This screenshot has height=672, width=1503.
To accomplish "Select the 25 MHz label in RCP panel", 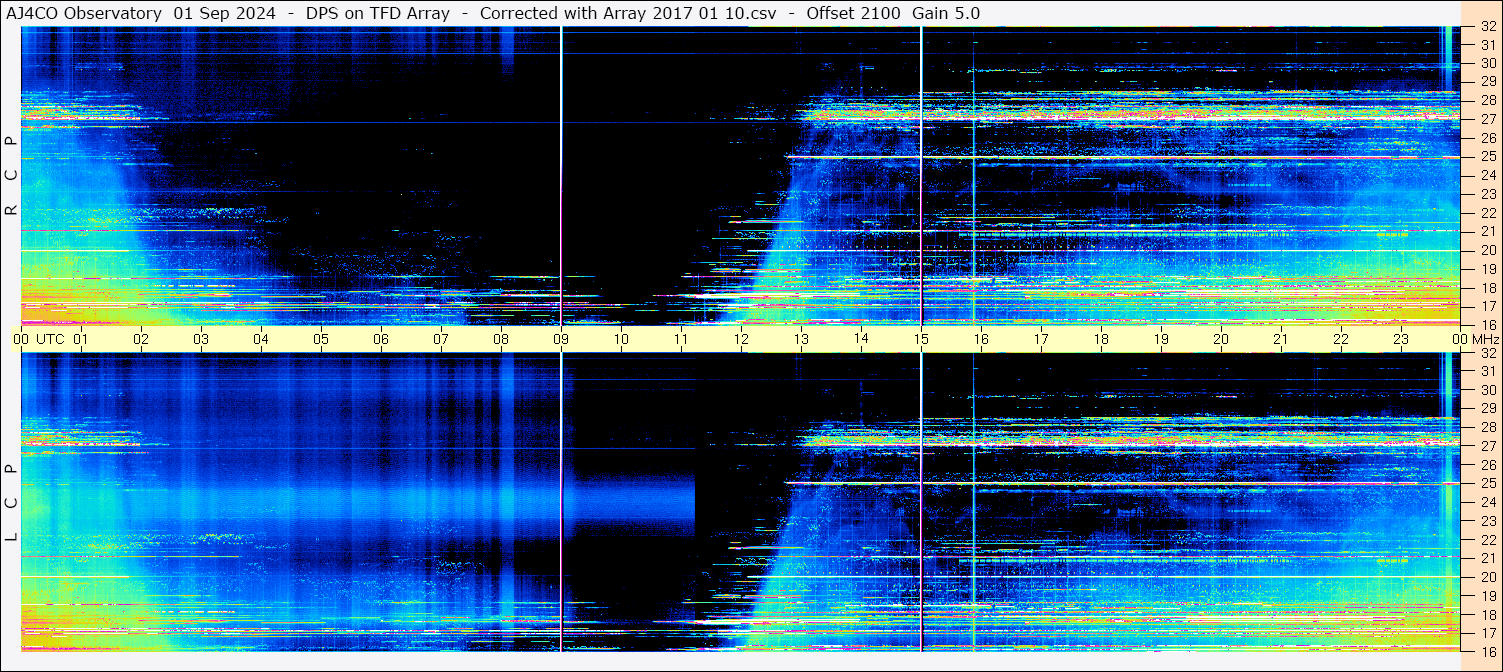I will [x=1487, y=157].
